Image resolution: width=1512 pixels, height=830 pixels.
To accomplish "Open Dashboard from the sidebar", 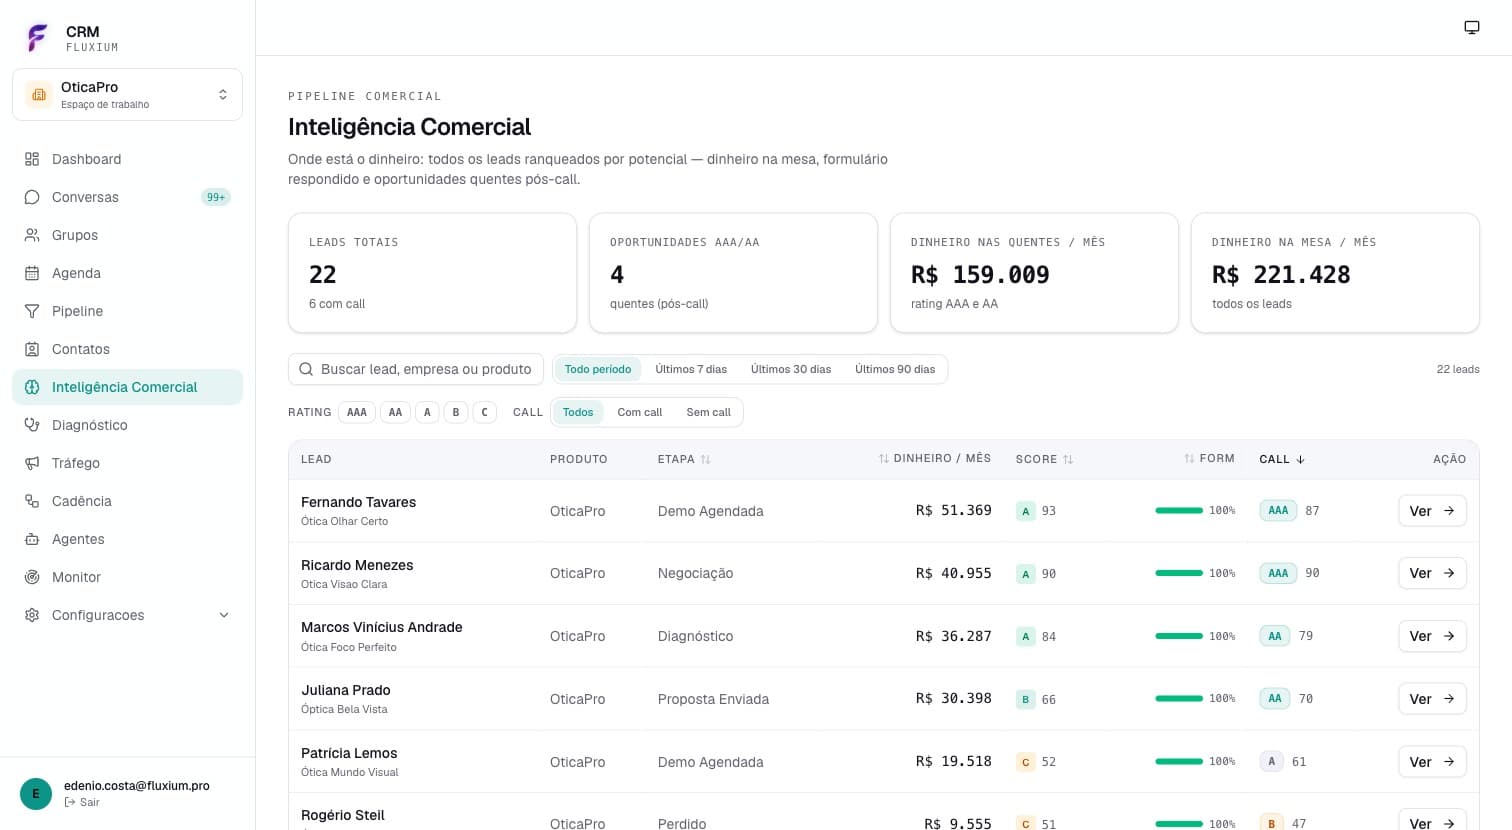I will coord(127,159).
